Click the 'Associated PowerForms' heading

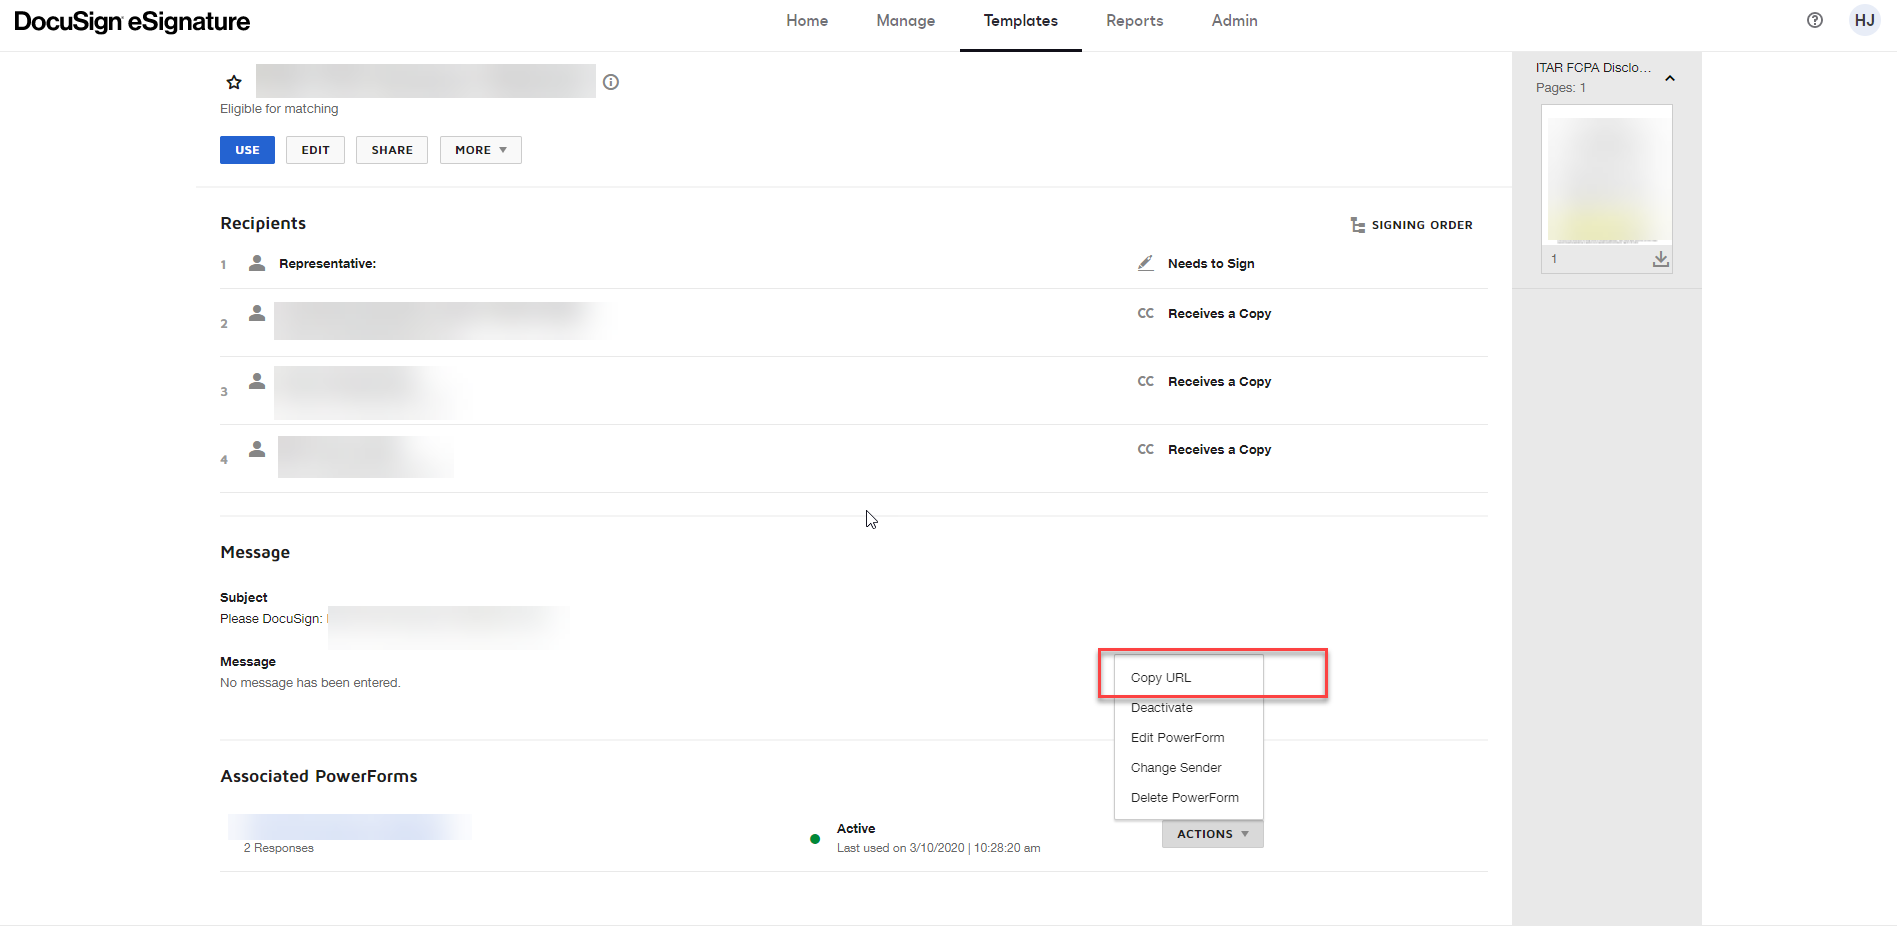point(319,776)
